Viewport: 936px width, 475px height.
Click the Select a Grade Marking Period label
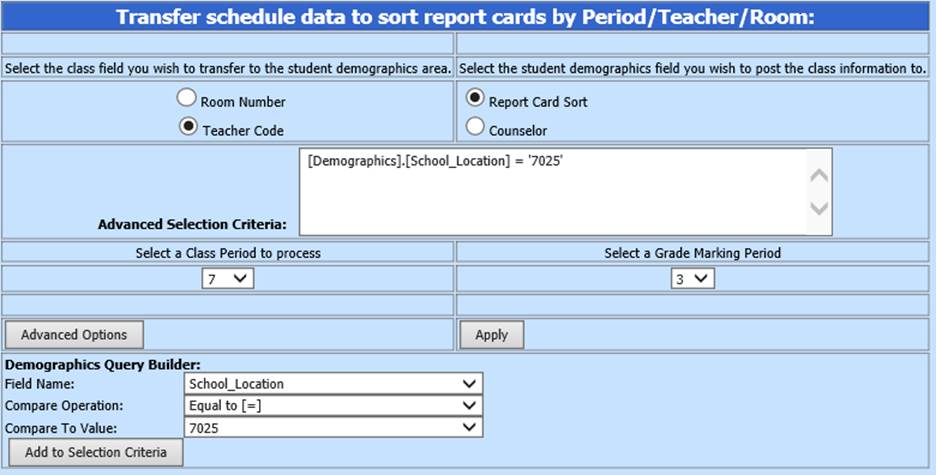[x=692, y=253]
